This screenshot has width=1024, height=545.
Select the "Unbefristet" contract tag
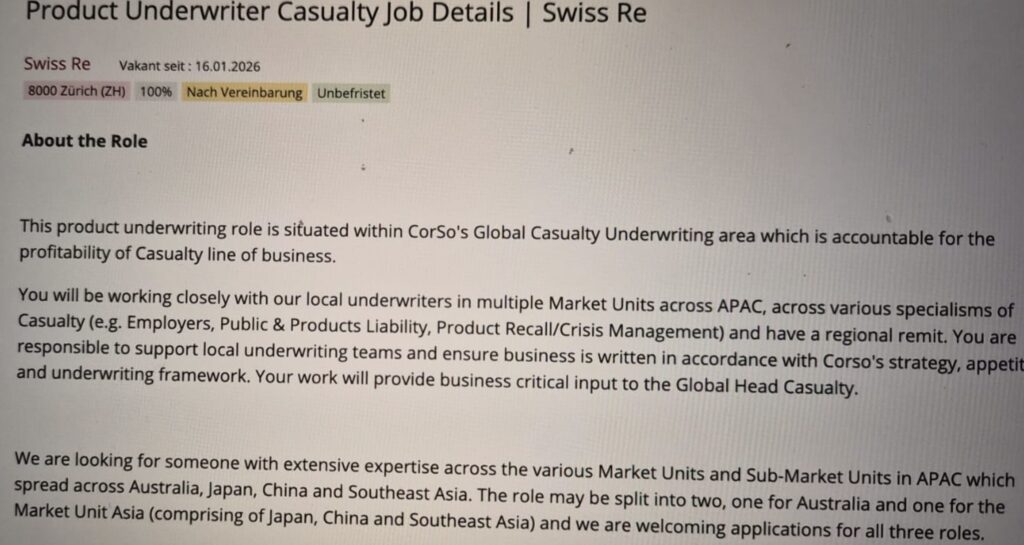(350, 93)
